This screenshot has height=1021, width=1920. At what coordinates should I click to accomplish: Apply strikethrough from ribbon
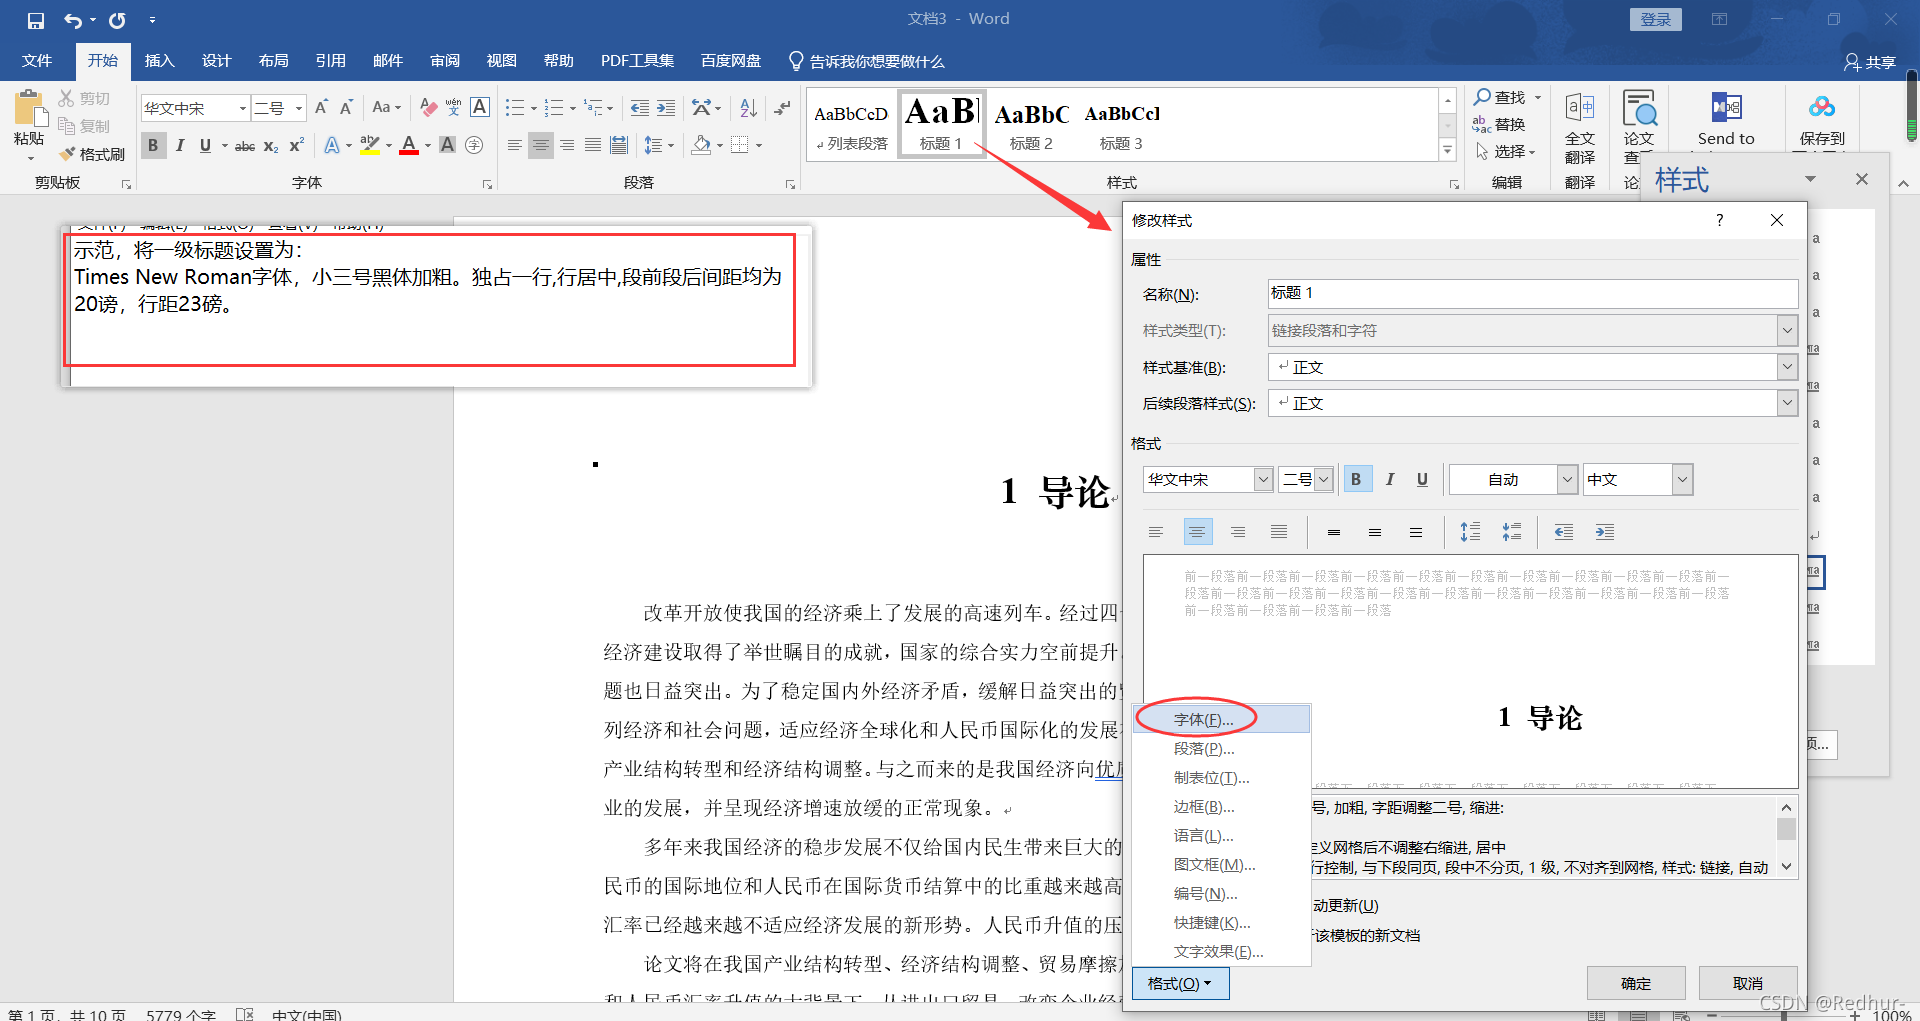point(245,145)
